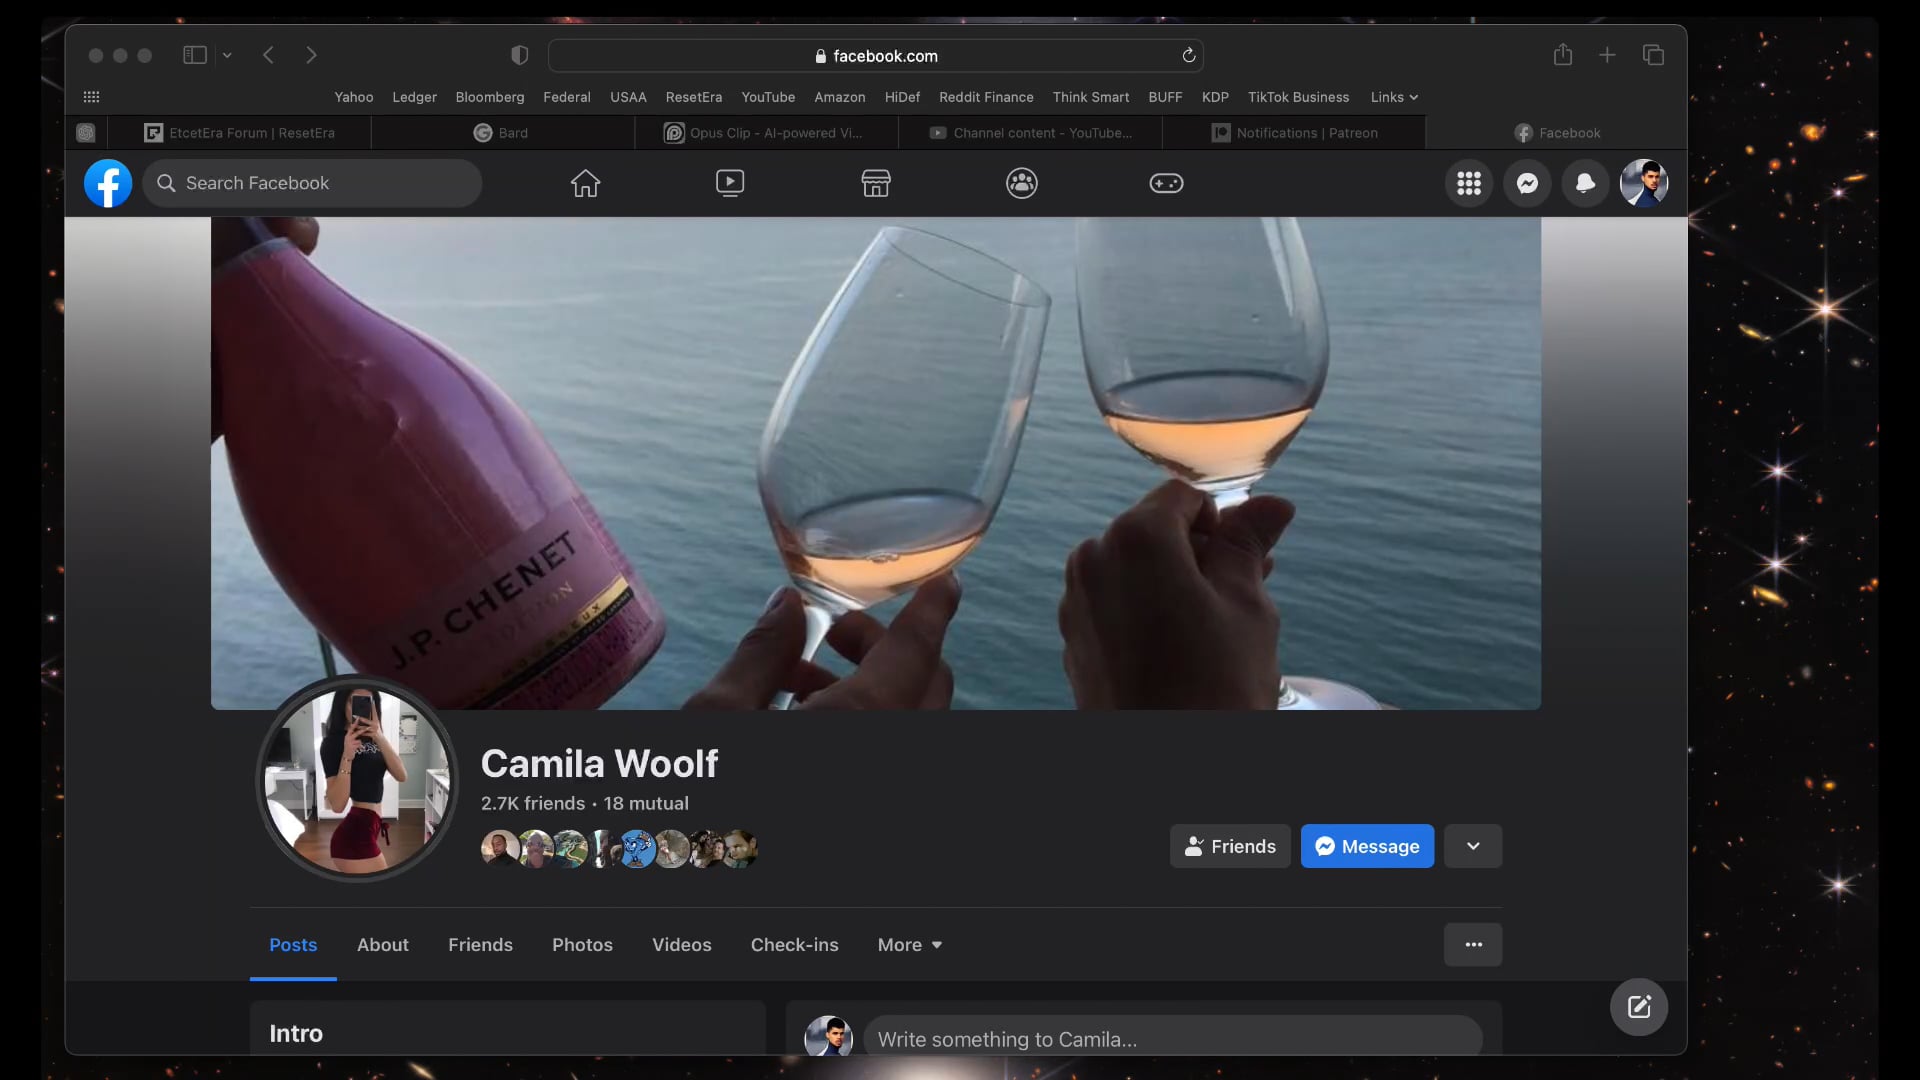Open the Friends profile tab
1920x1080 pixels.
480,944
